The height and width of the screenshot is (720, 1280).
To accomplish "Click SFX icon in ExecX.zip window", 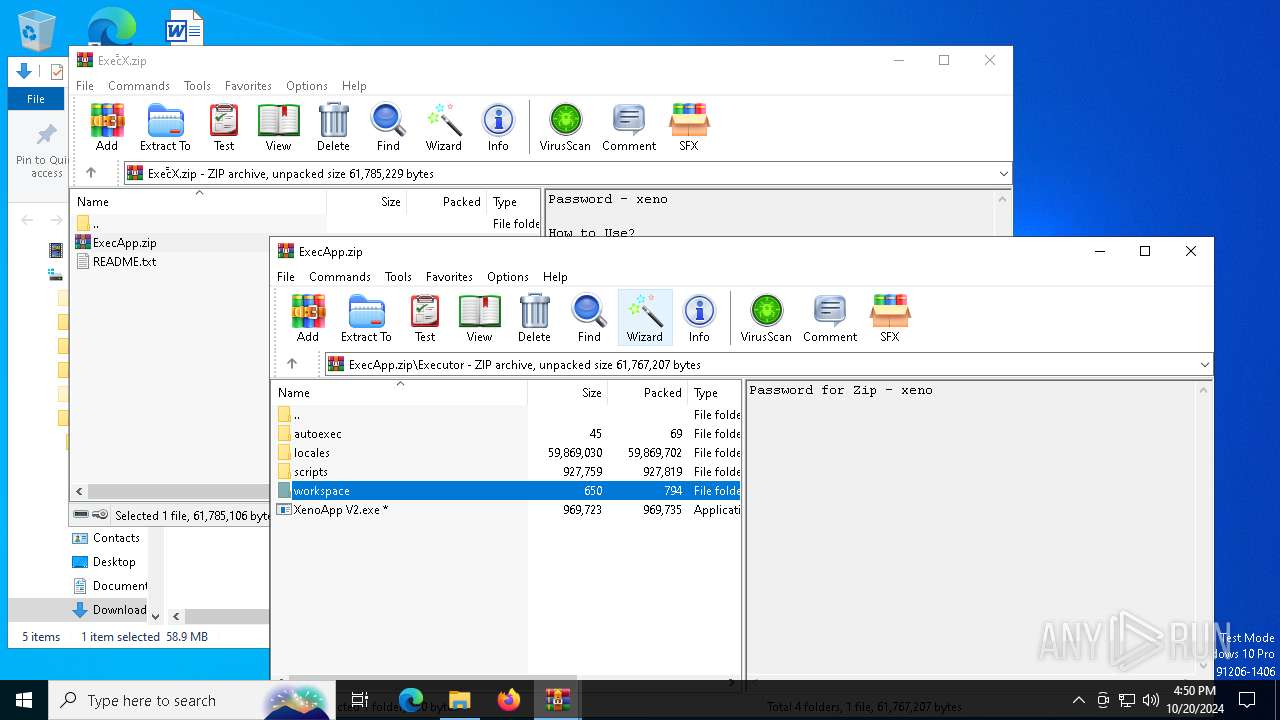I will click(688, 128).
